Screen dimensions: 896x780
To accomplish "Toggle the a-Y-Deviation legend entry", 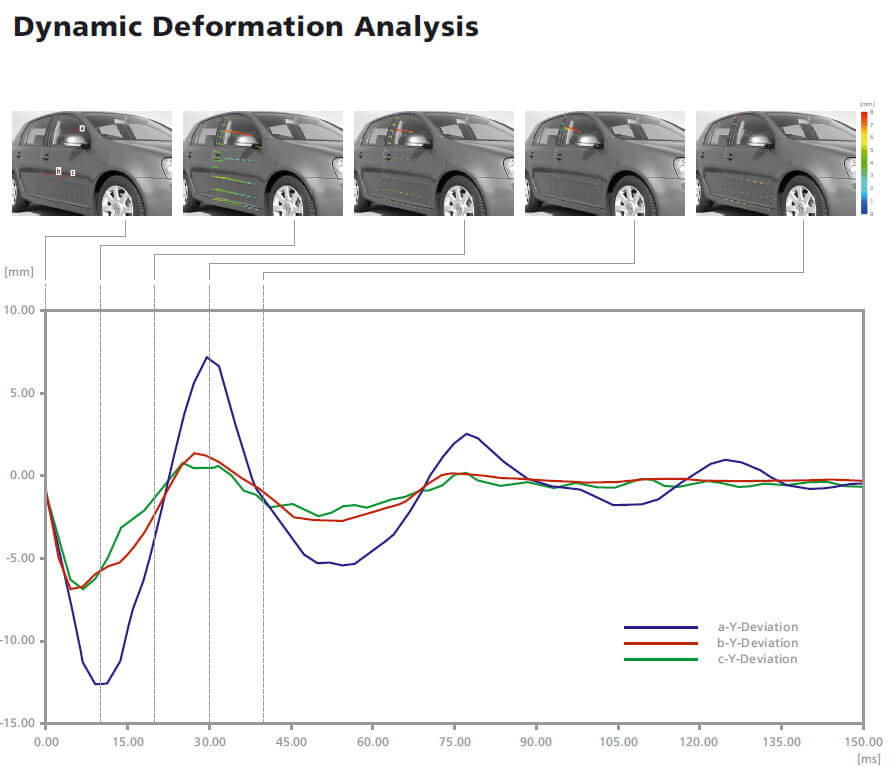I will pos(757,627).
